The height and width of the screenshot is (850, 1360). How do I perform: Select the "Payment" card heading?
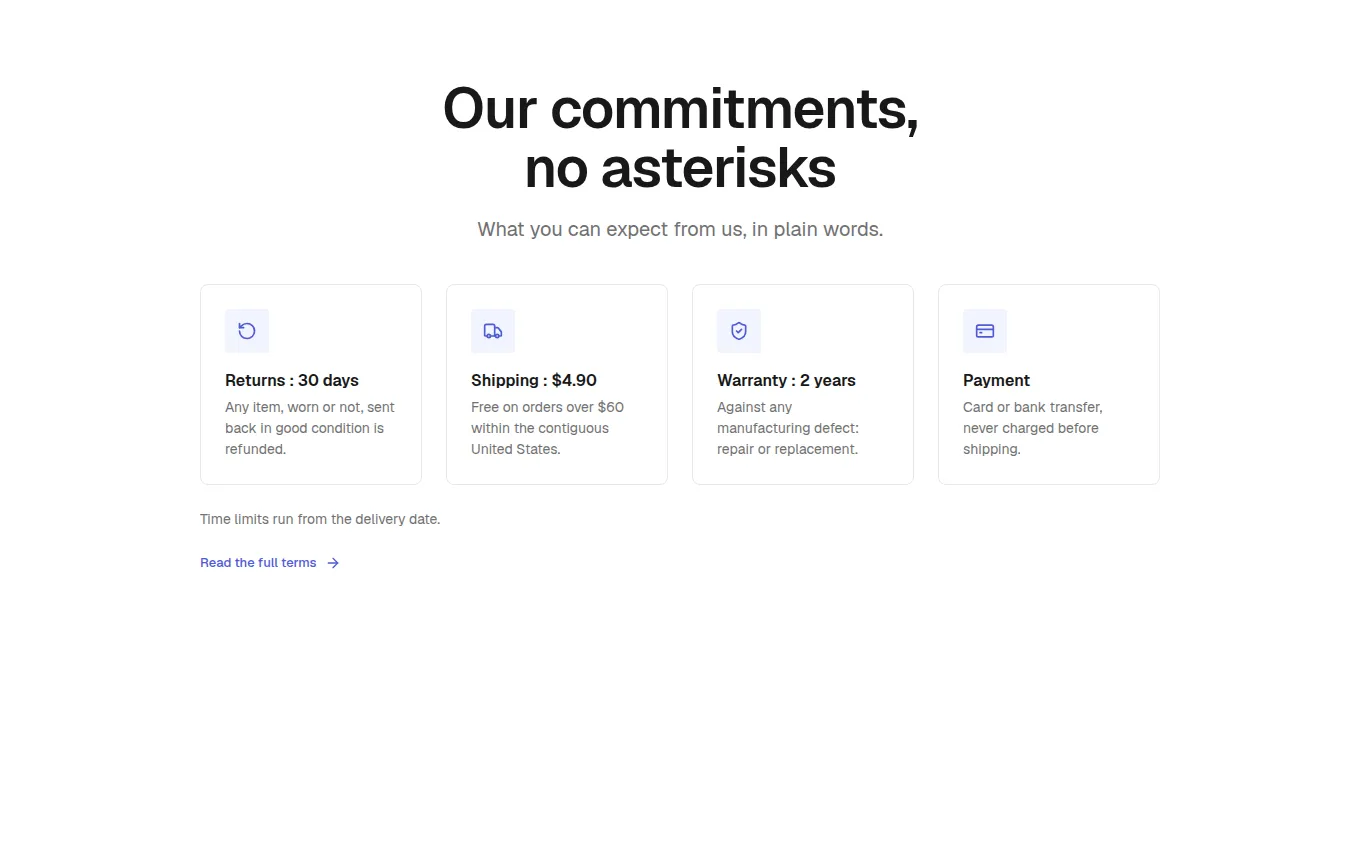click(x=996, y=380)
